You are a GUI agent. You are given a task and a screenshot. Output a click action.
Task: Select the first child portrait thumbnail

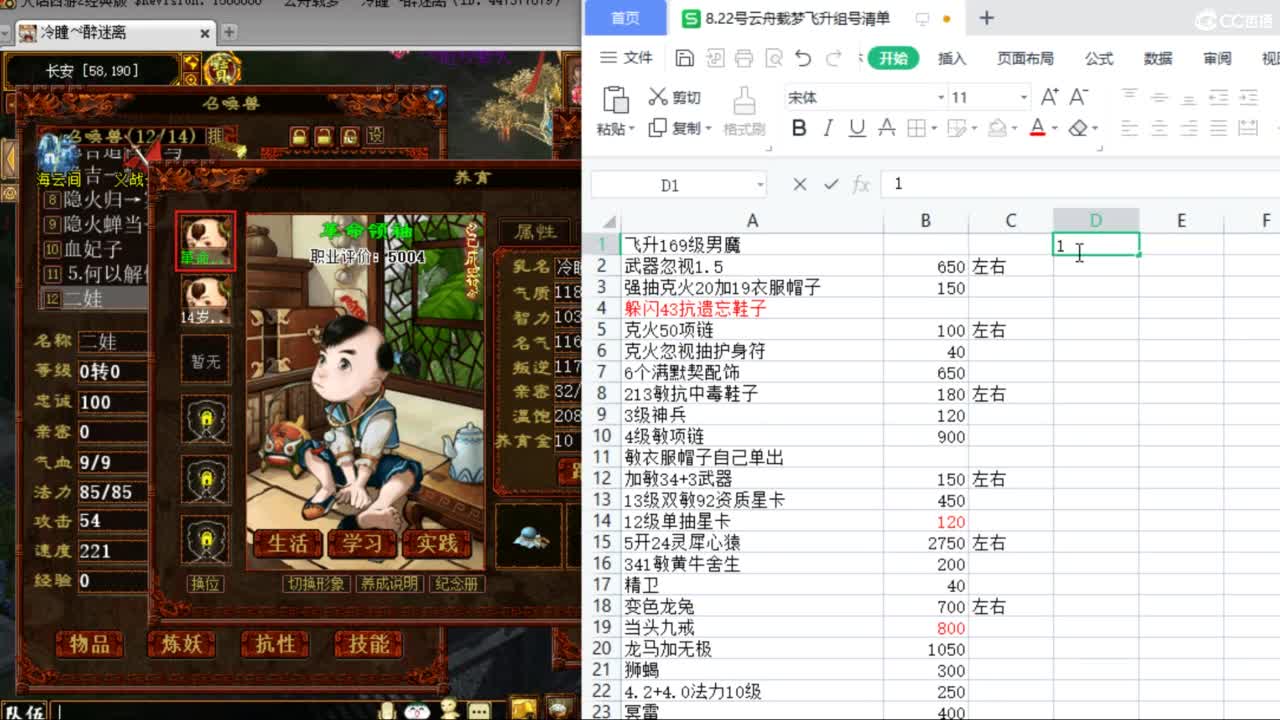(x=206, y=241)
